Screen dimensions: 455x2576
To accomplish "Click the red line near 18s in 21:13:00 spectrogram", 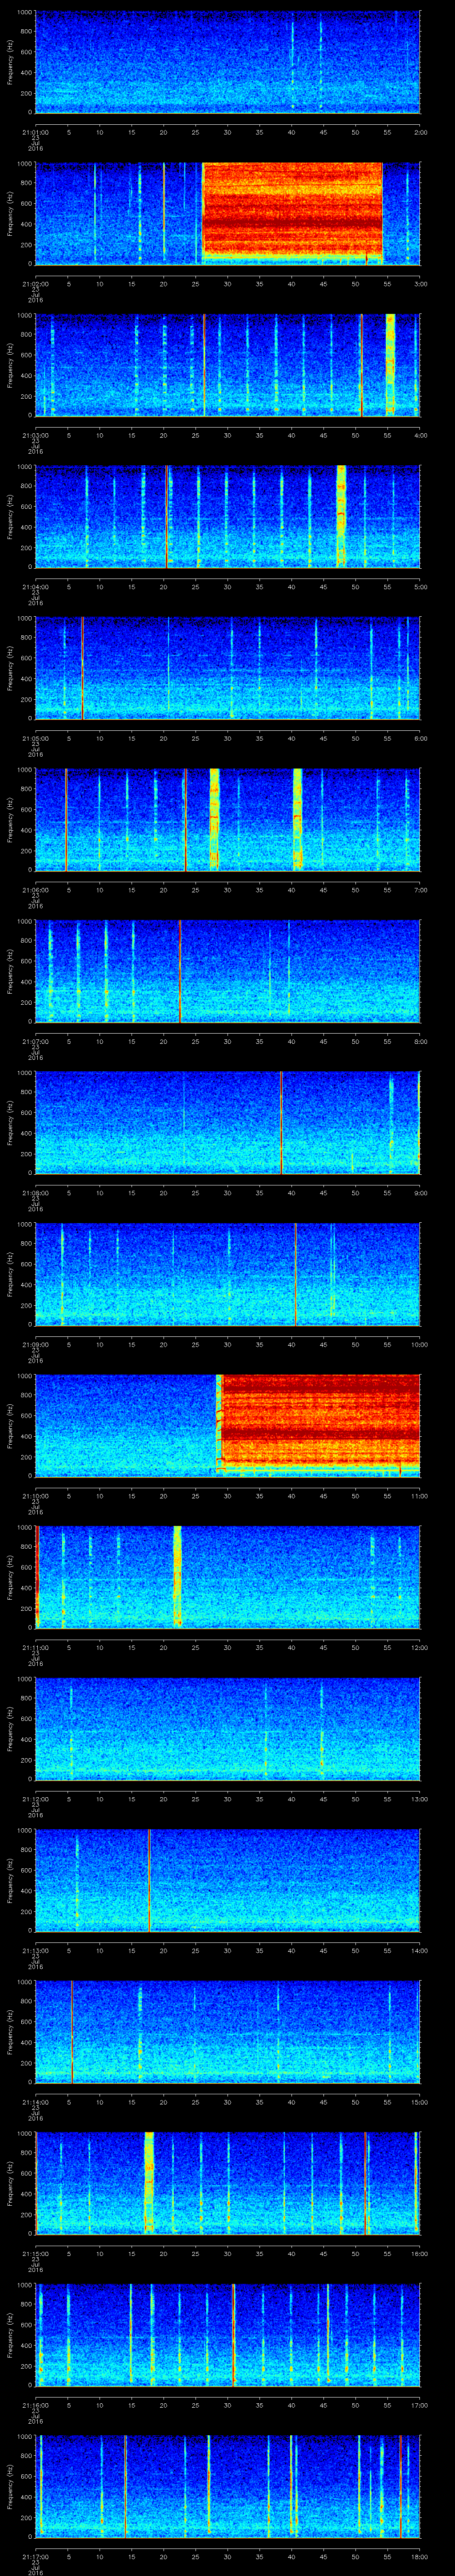I will pos(149,1880).
